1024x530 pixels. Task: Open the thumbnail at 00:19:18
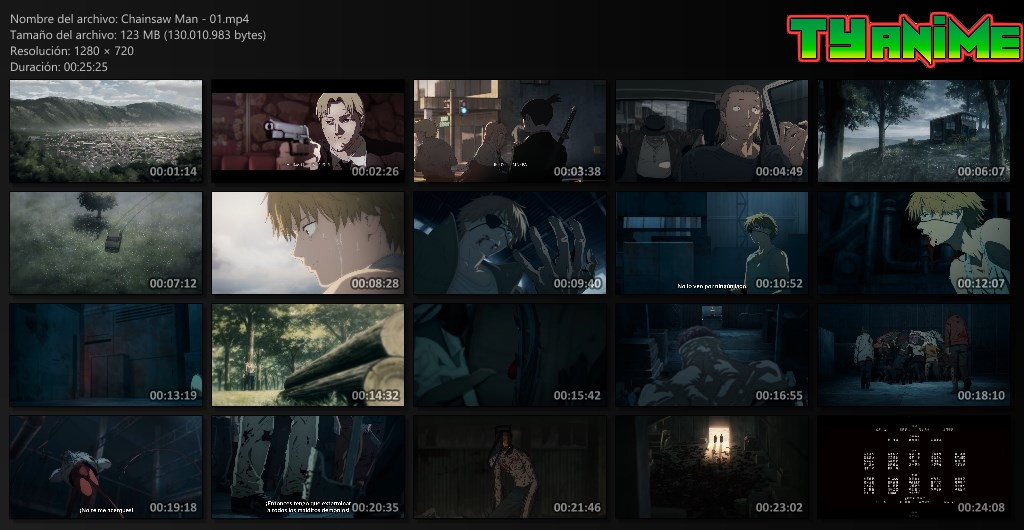click(x=106, y=467)
